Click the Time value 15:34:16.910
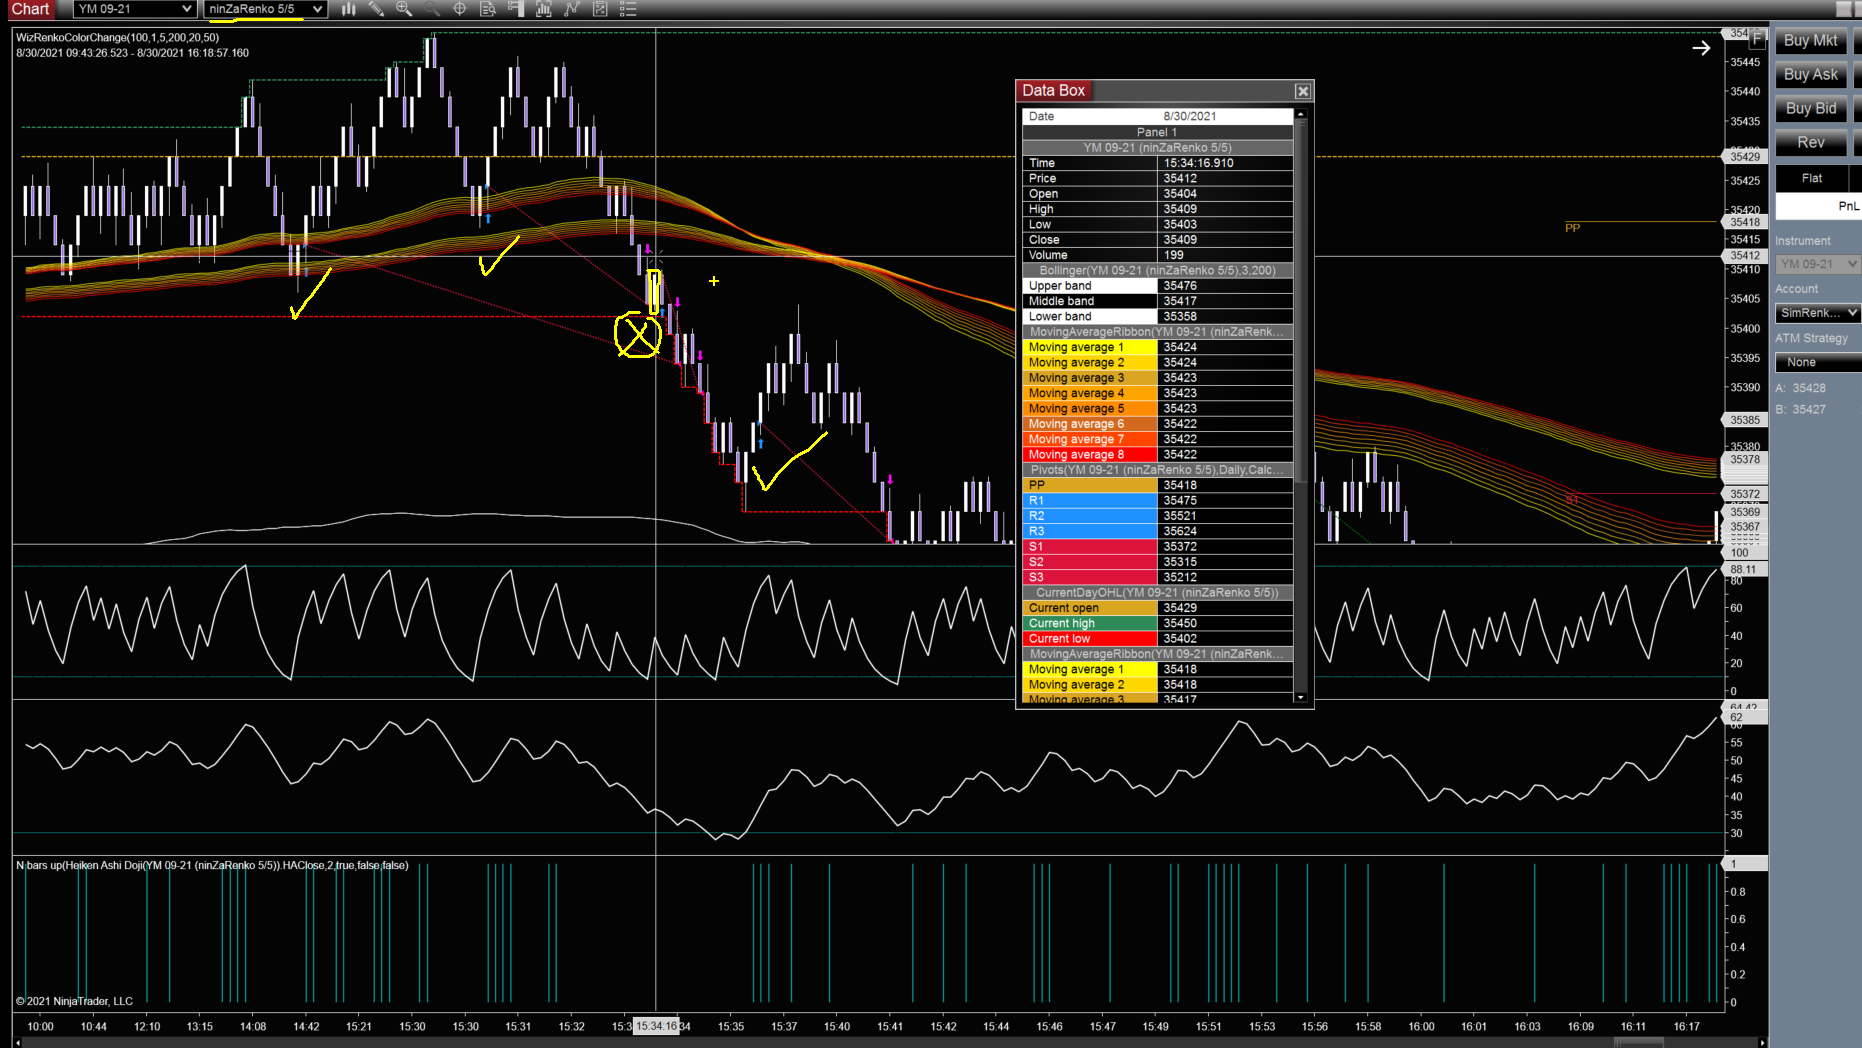The height and width of the screenshot is (1048, 1862). coord(1198,163)
